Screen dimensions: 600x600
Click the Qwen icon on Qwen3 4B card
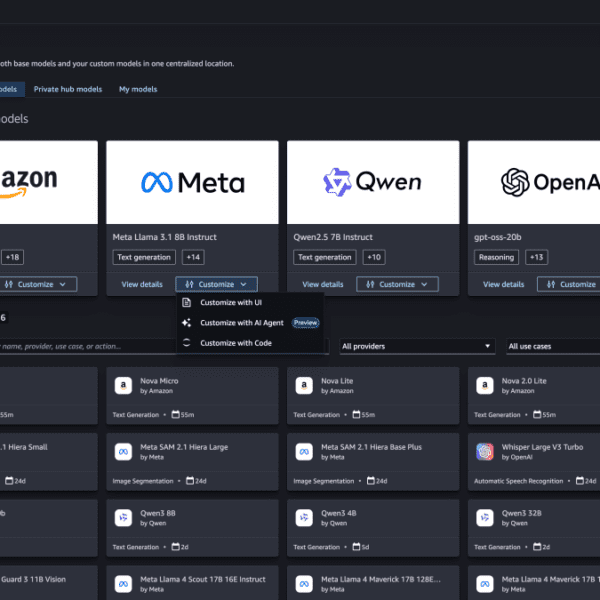304,518
